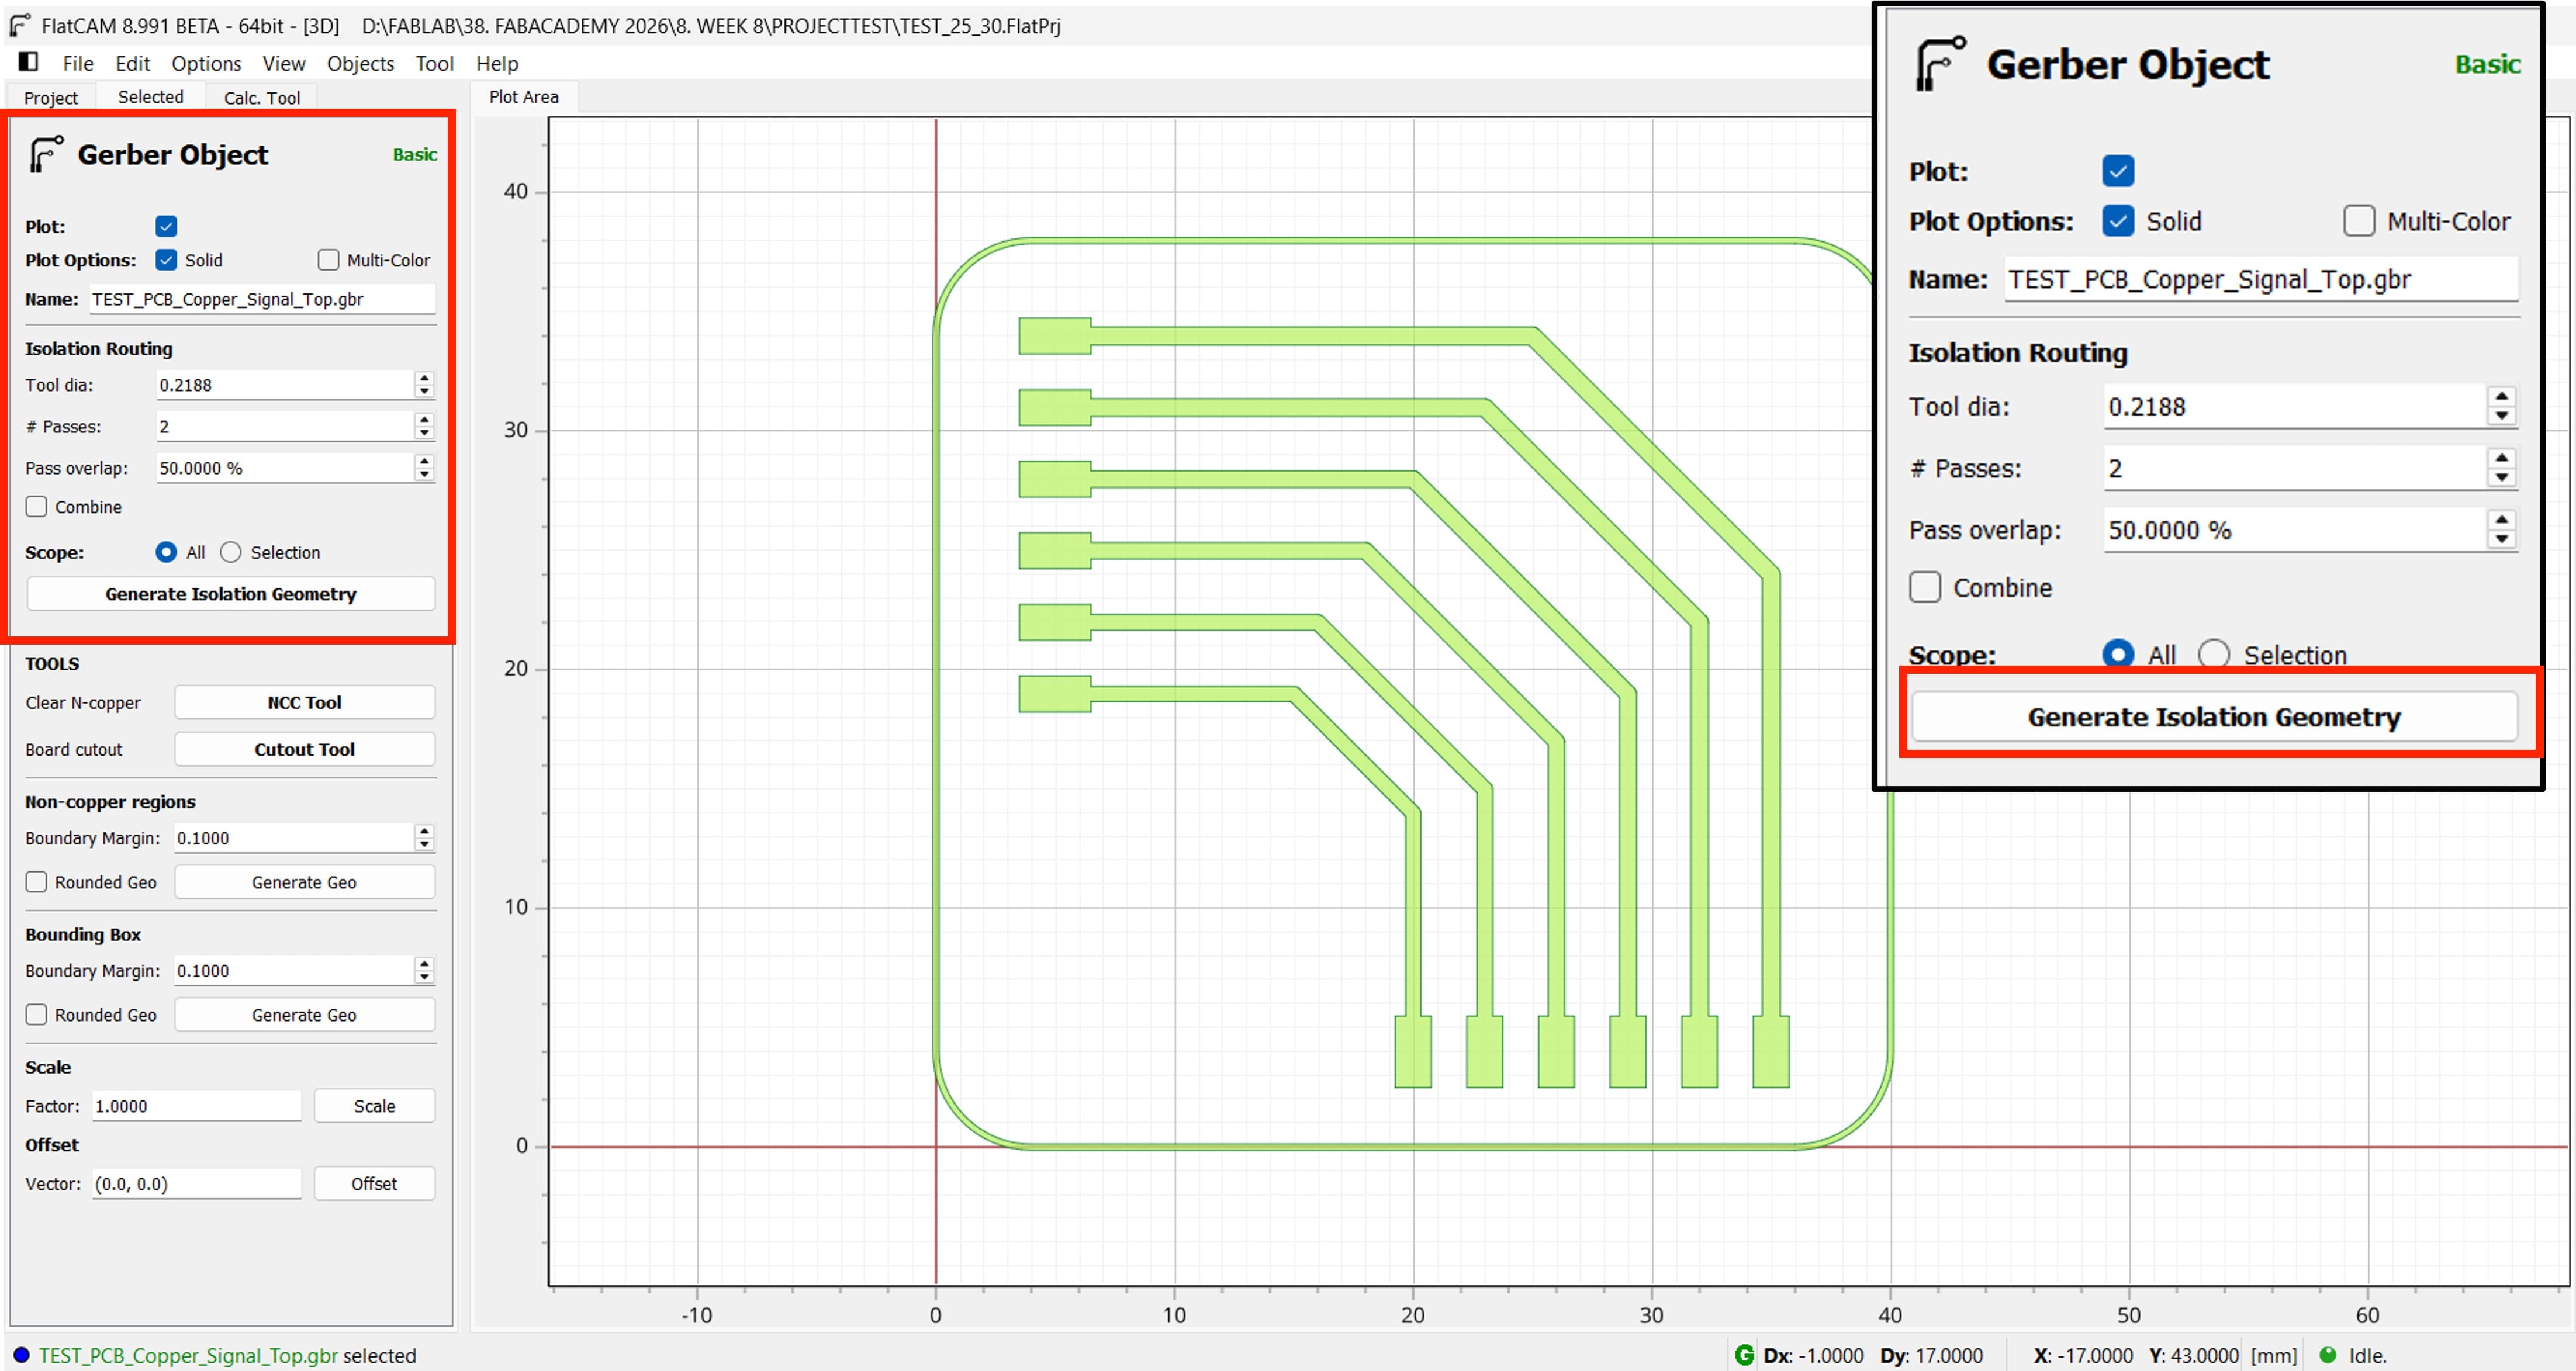Click the Gerber Object icon in left panel

(x=46, y=154)
